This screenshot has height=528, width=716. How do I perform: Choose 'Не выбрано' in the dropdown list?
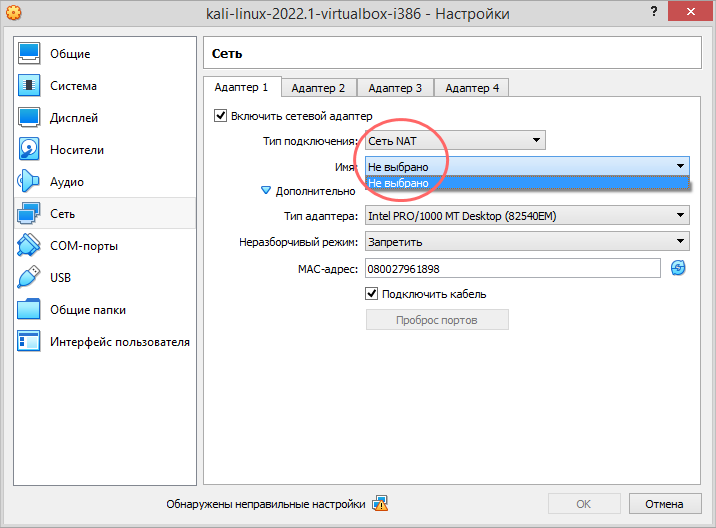coord(527,183)
